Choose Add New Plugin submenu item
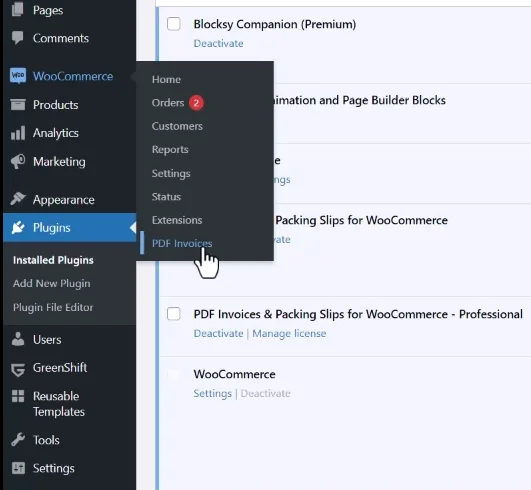Screen dimensions: 531x490 51,283
